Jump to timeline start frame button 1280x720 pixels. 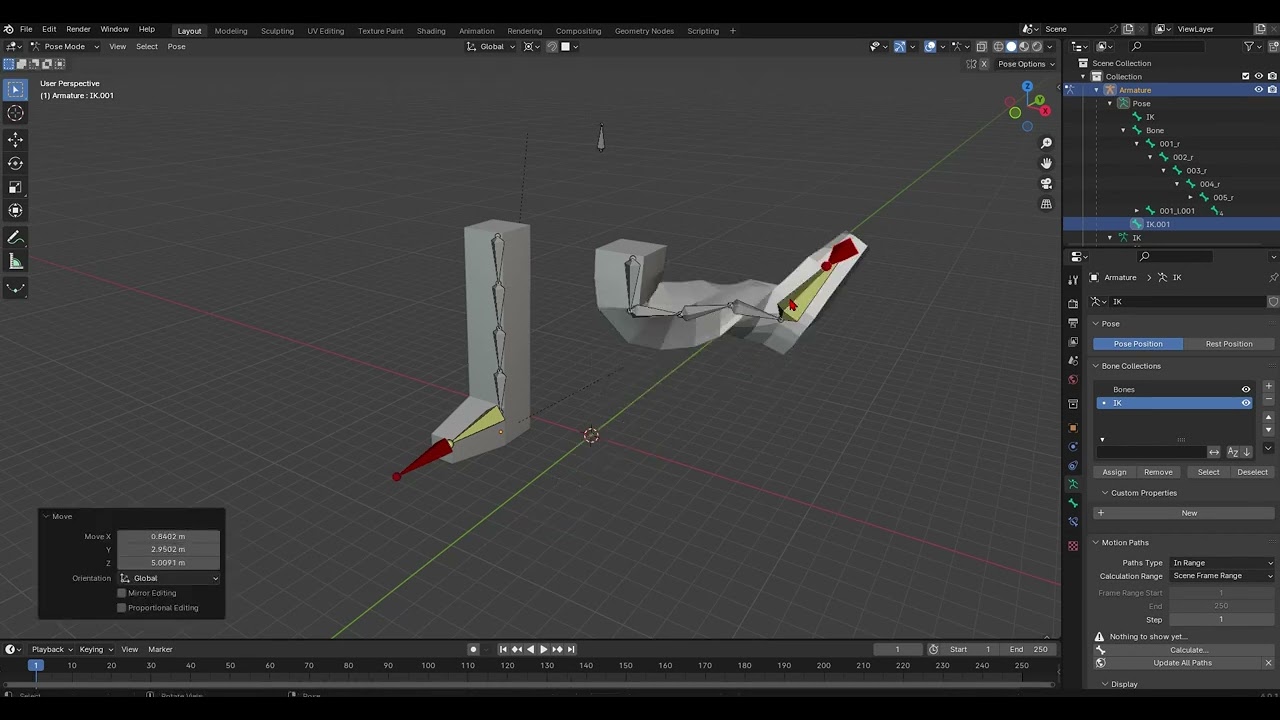pos(503,649)
